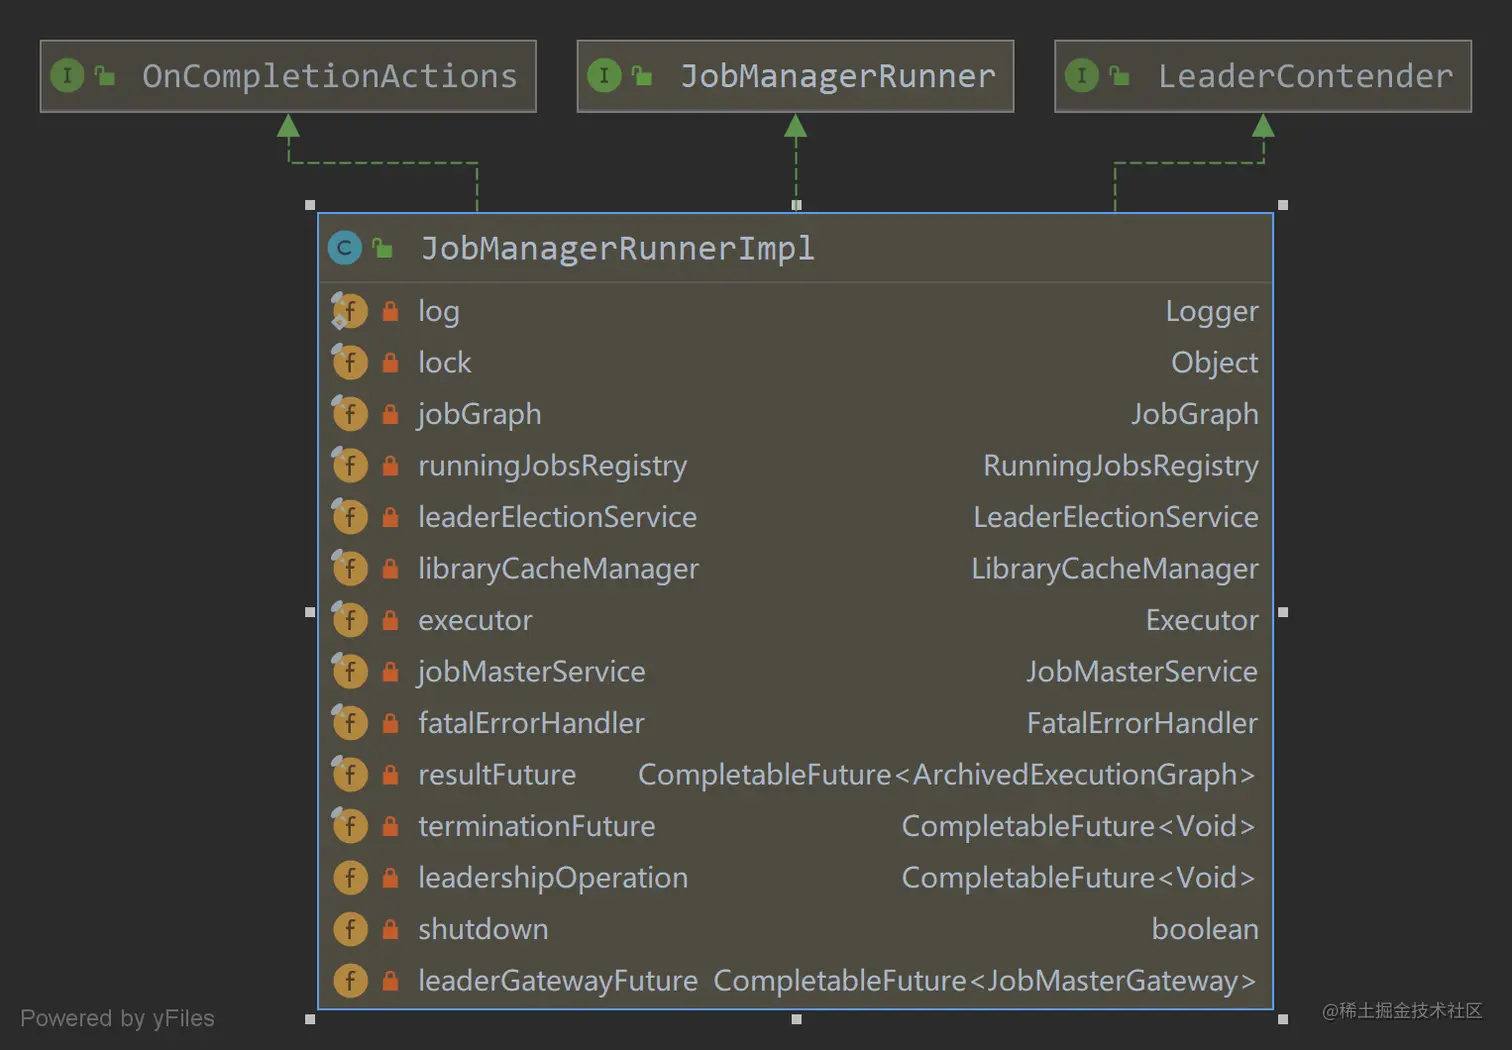Click the field icon next to leaderGatewayFuture
This screenshot has height=1050, width=1512.
click(x=350, y=980)
